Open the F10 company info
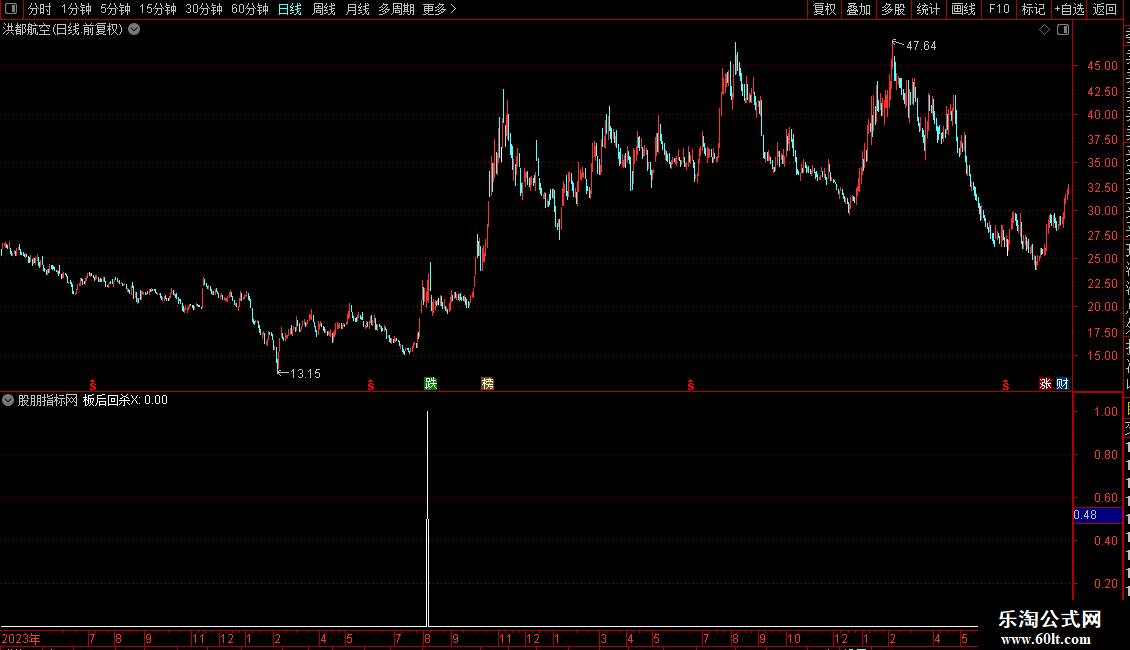 pos(999,9)
